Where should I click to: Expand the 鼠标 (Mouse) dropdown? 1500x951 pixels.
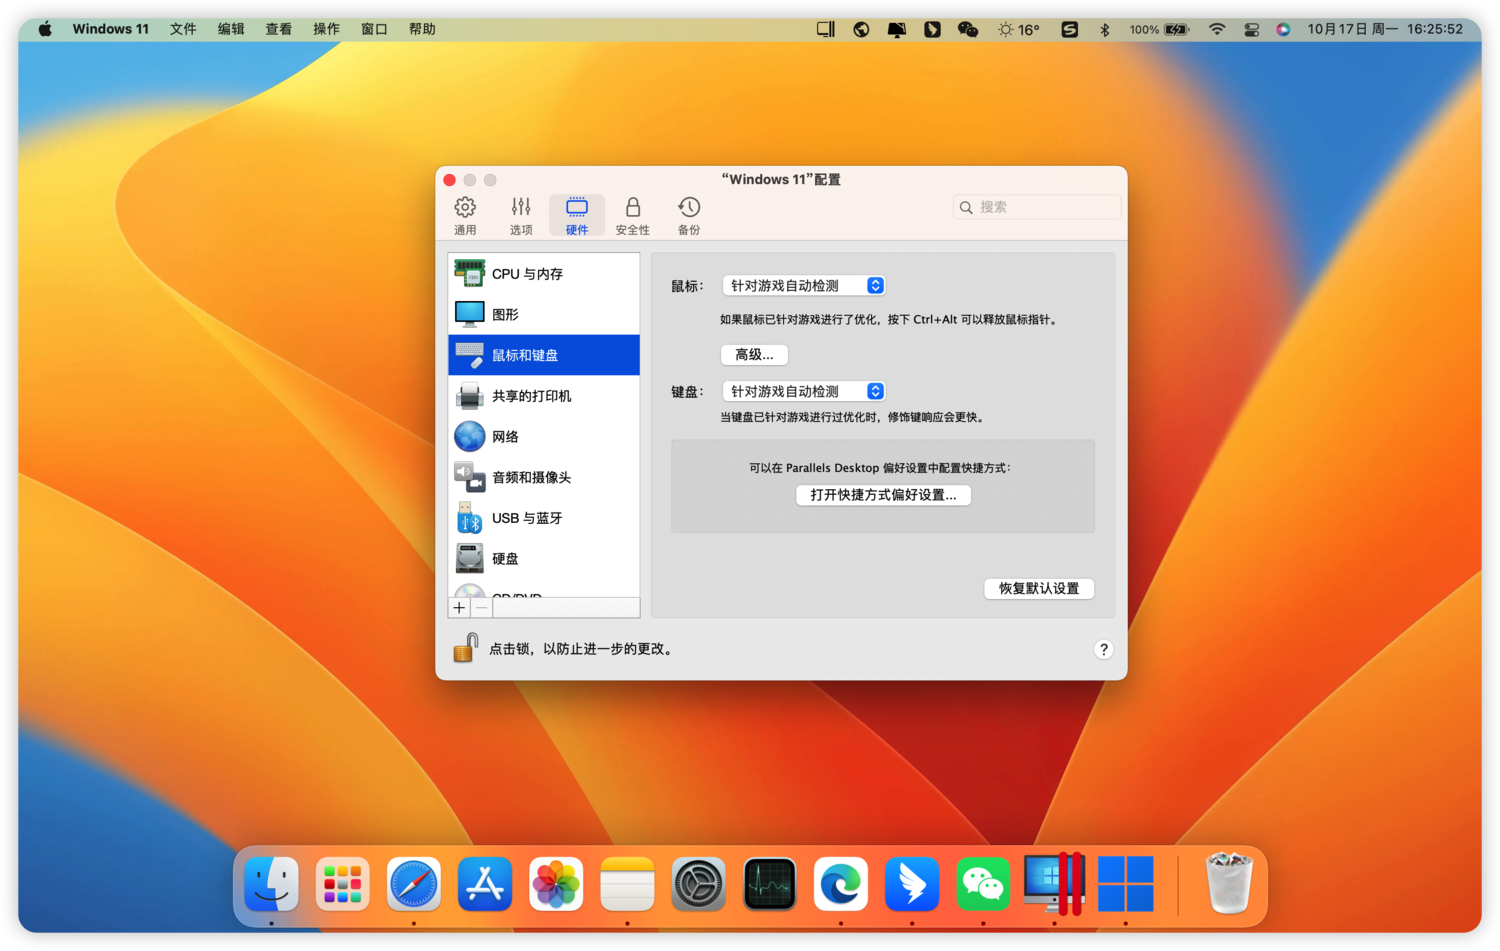[x=803, y=285]
